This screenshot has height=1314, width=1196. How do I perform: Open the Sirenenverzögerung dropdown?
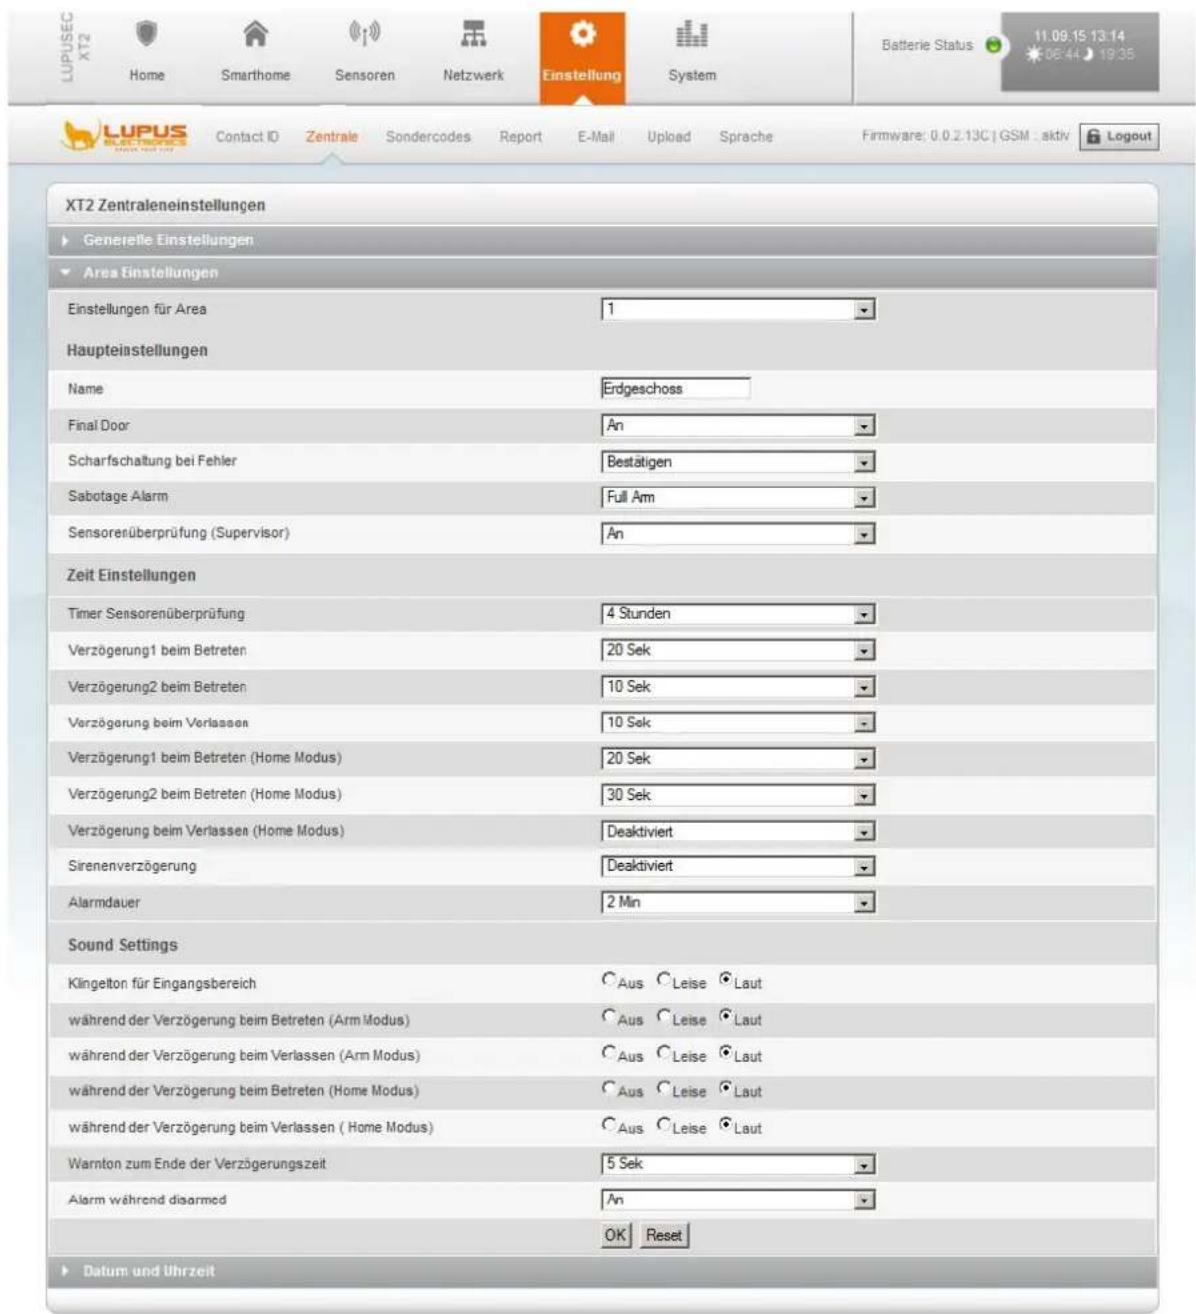click(x=738, y=866)
